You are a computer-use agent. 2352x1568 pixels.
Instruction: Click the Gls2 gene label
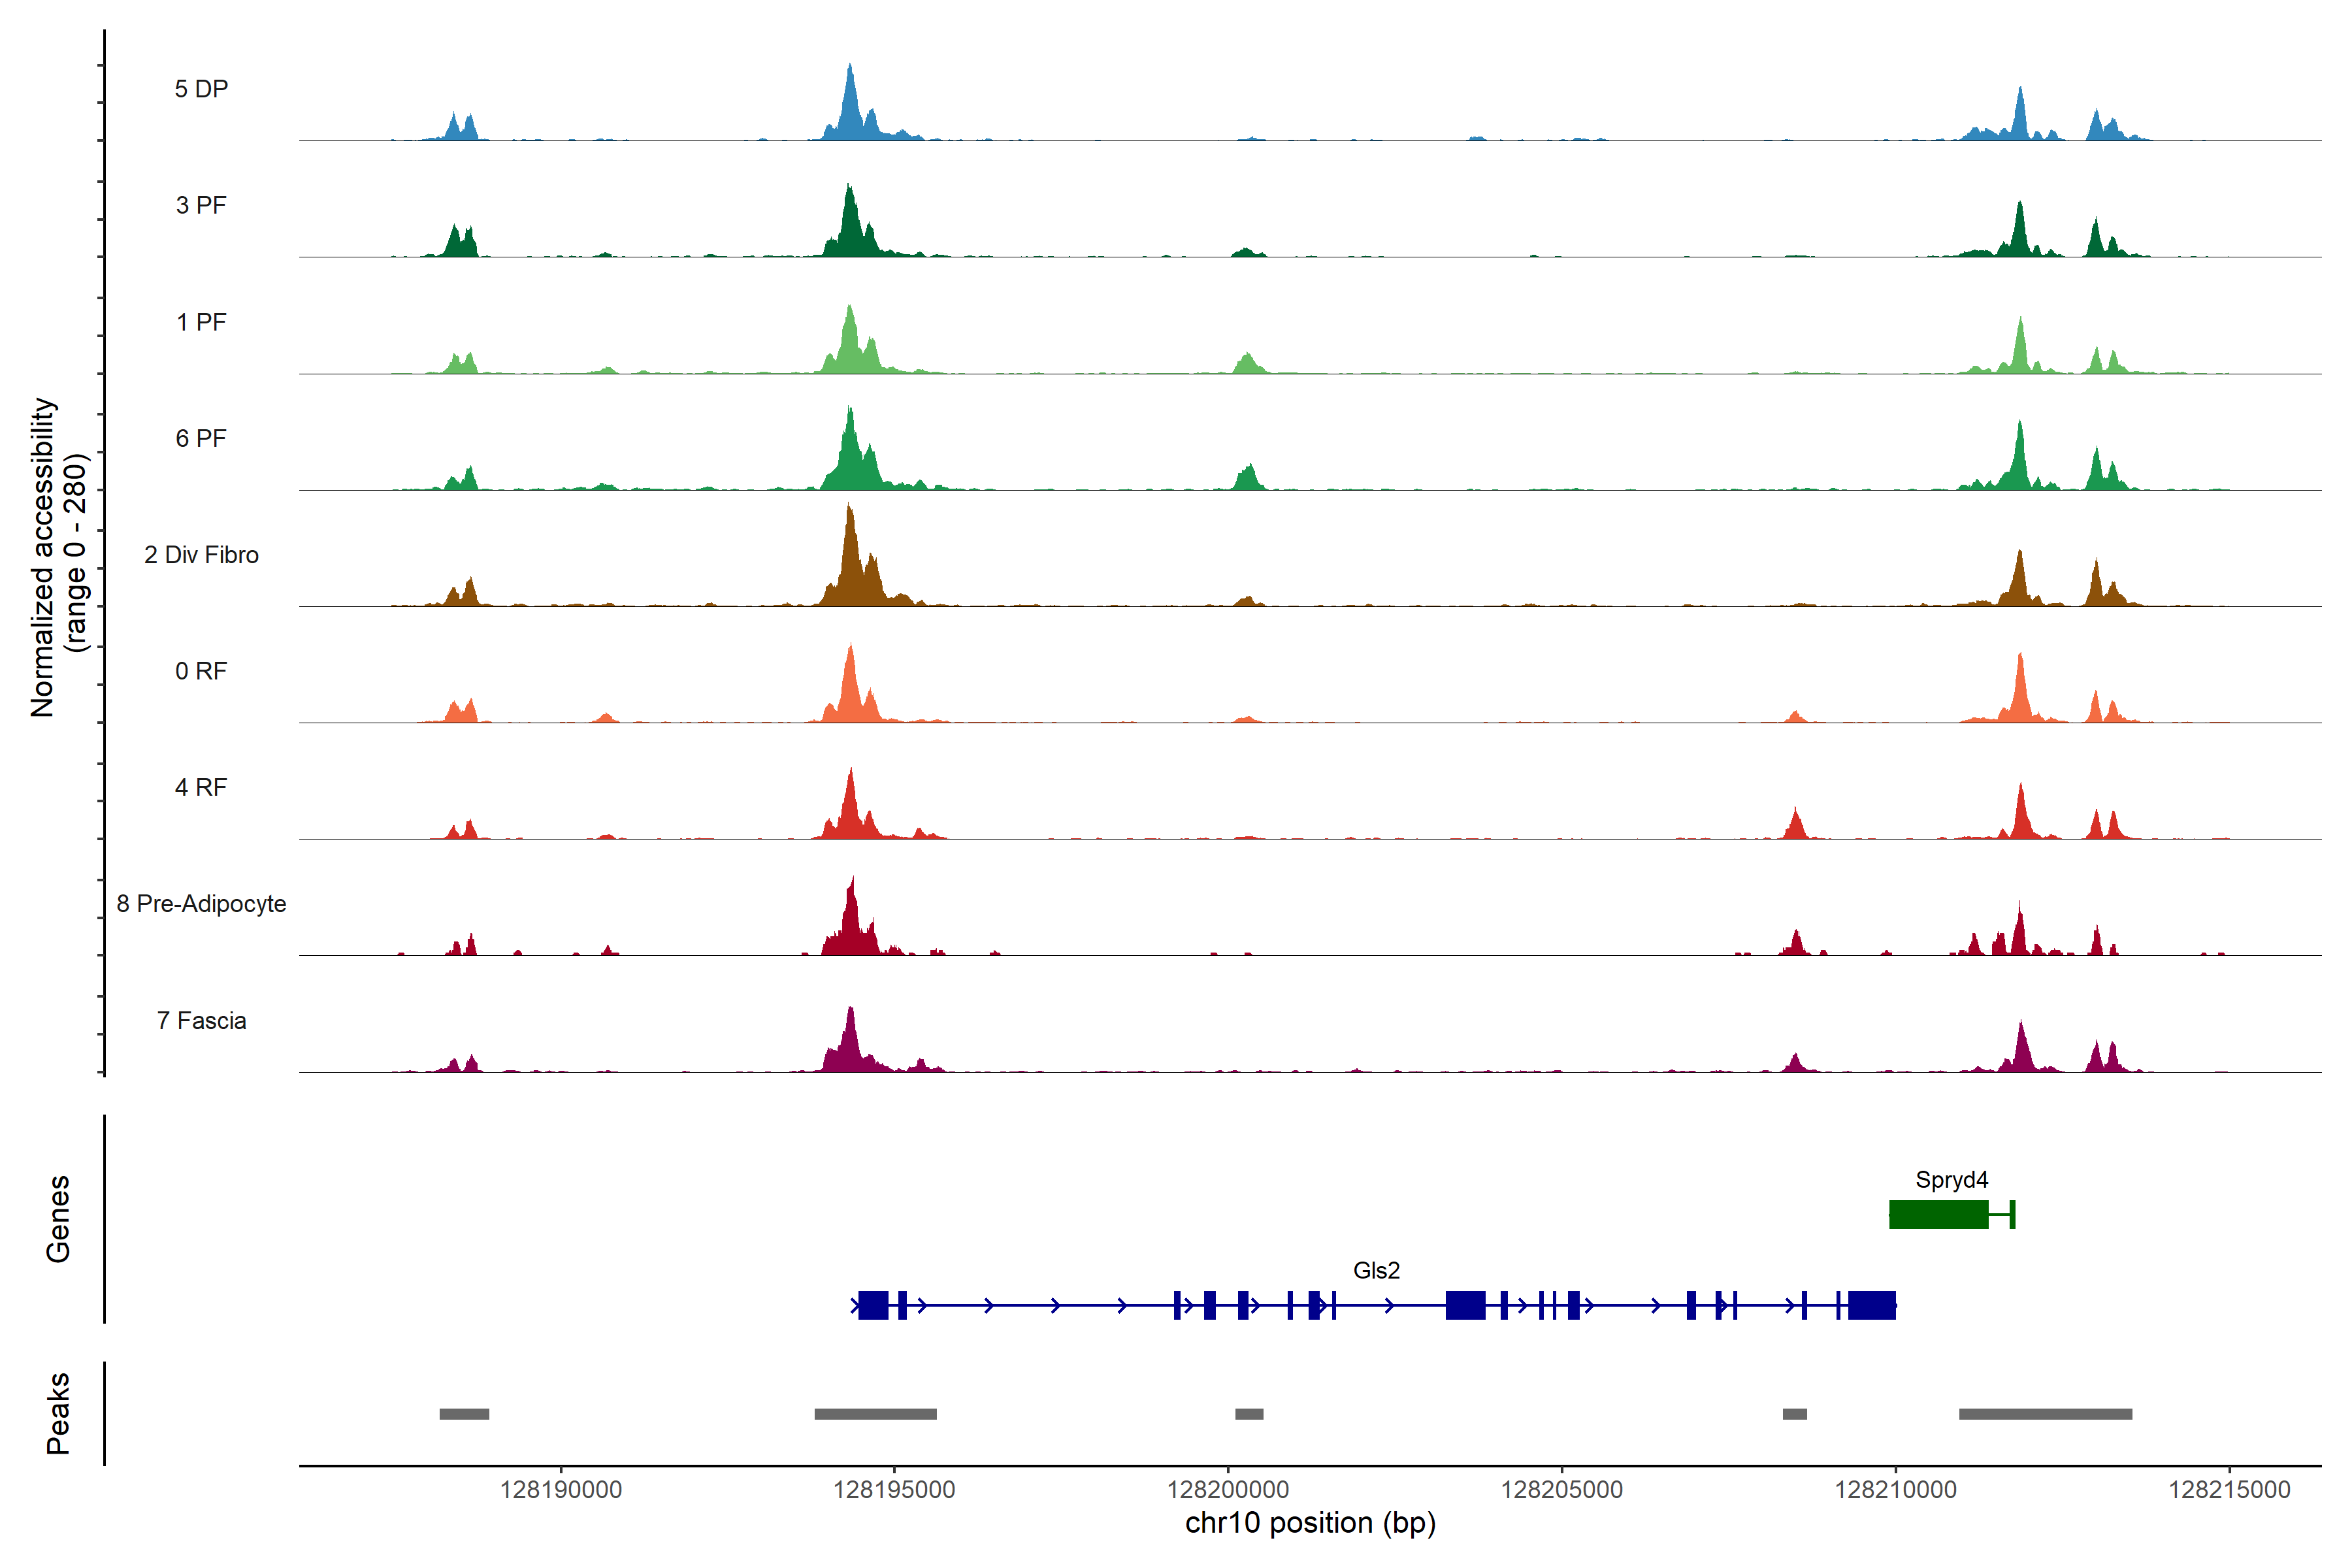(x=1376, y=1271)
